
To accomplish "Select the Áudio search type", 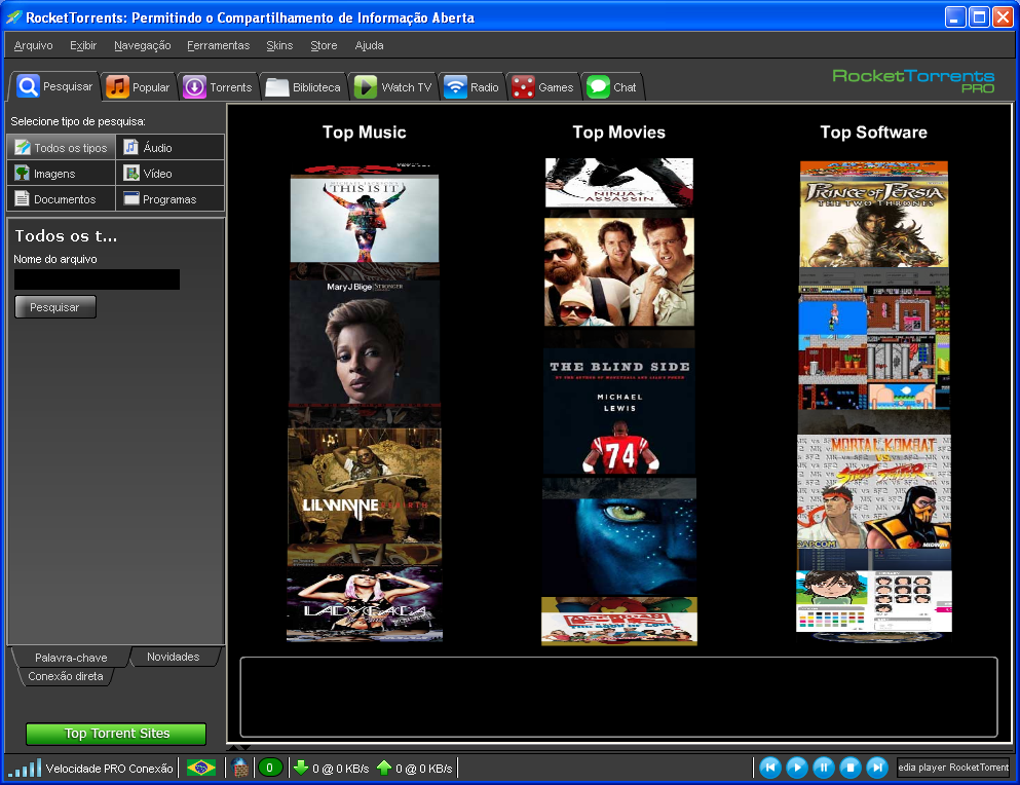I will pyautogui.click(x=170, y=148).
